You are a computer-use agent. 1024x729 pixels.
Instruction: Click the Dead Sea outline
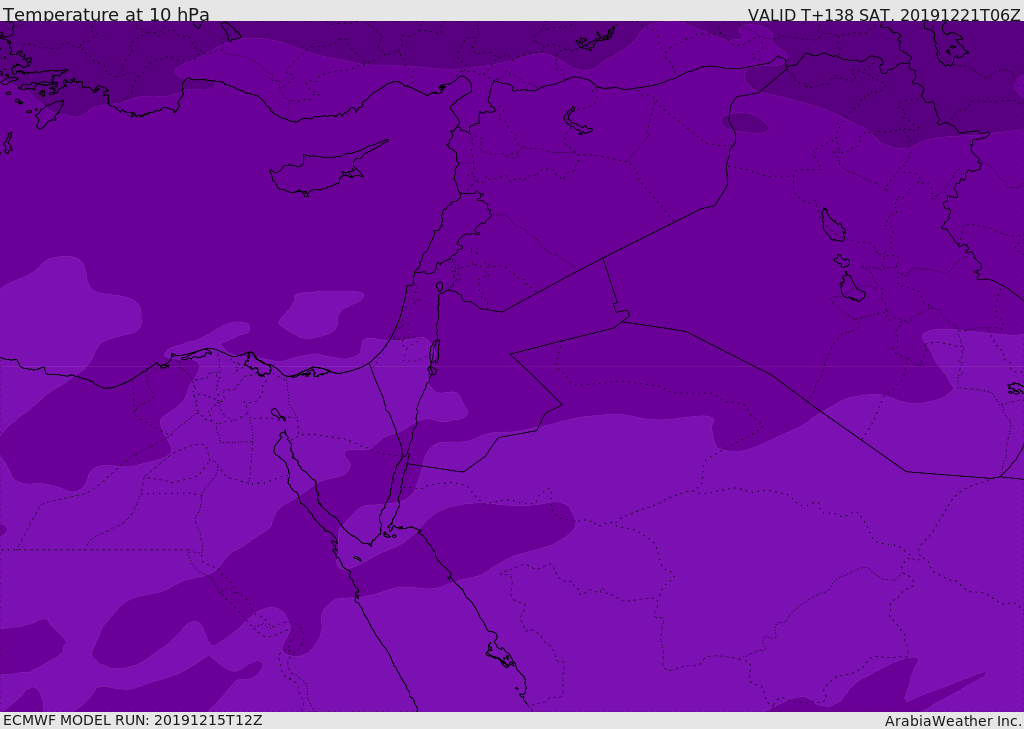click(x=434, y=353)
